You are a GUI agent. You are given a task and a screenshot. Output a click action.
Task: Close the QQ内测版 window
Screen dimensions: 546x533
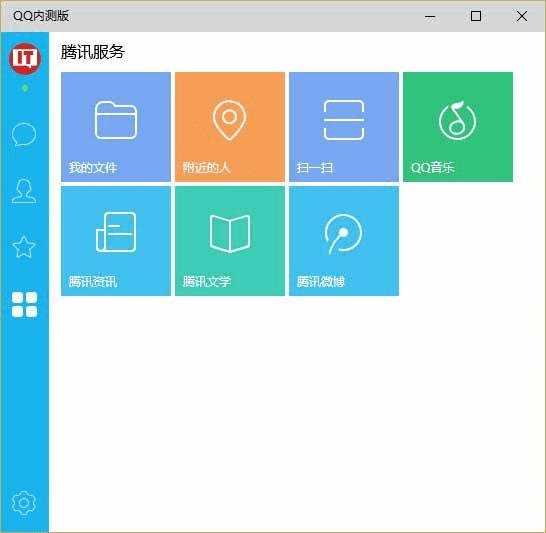522,16
